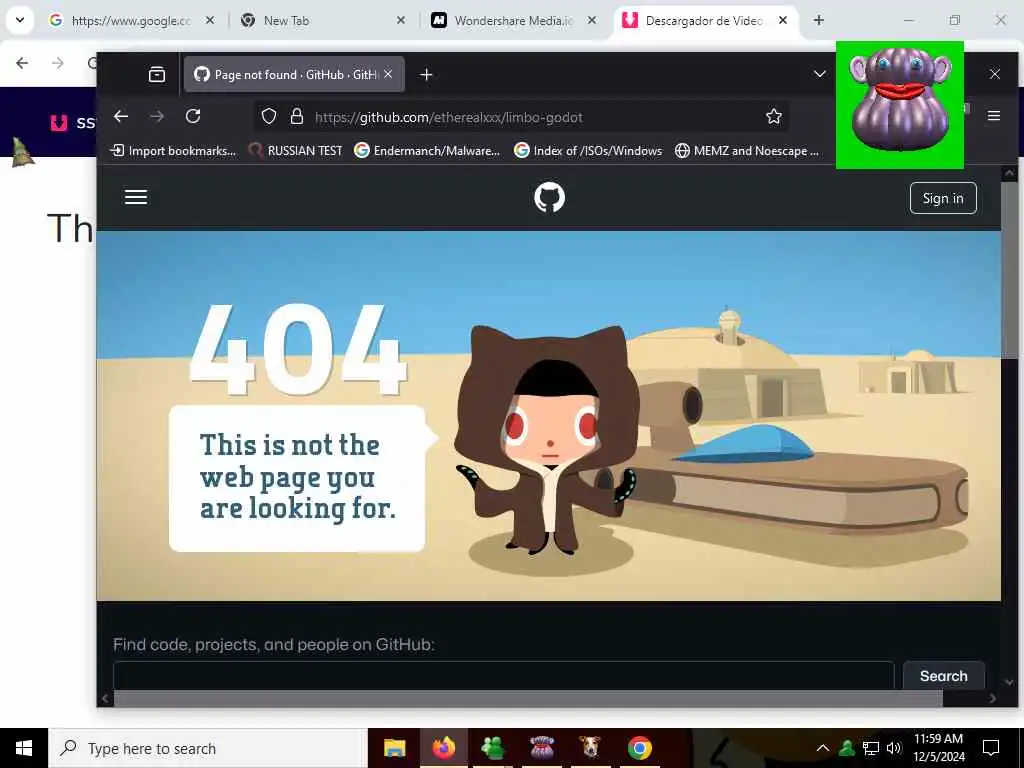Show hidden system tray icons

pos(823,748)
